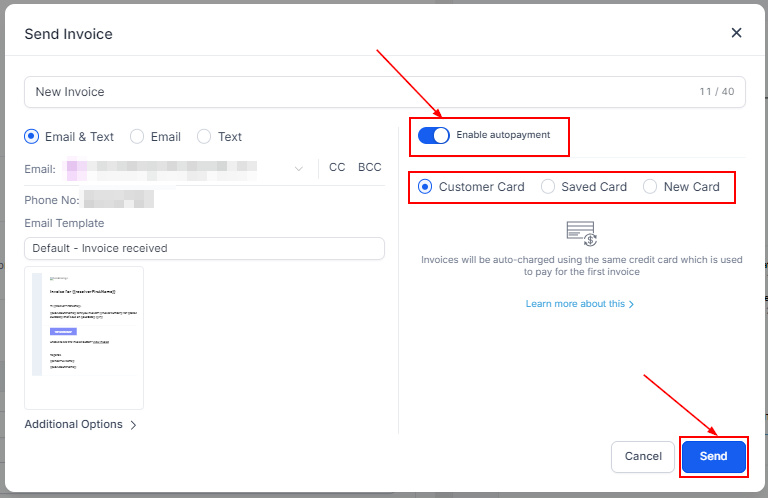768x498 pixels.
Task: Open the Email Template dropdown
Action: 204,248
